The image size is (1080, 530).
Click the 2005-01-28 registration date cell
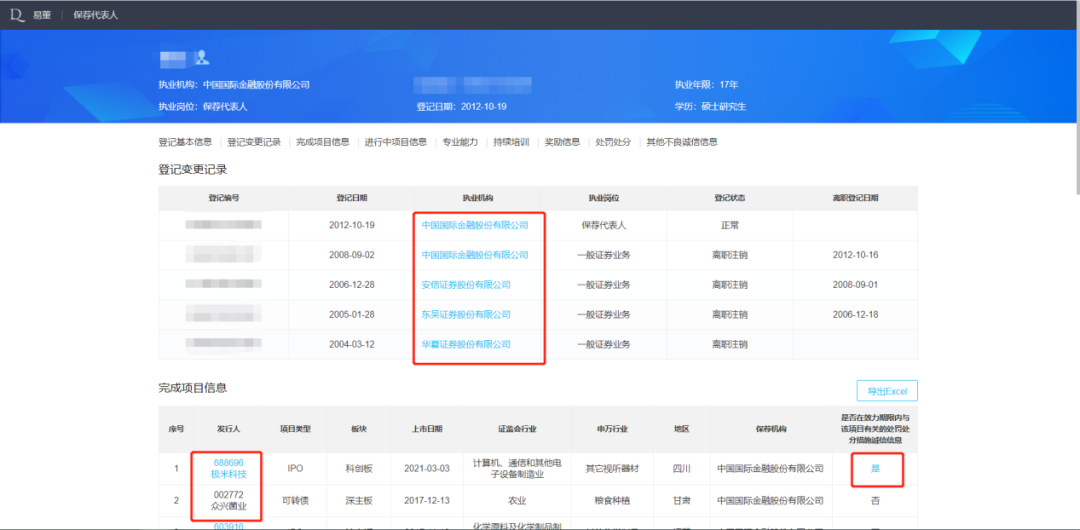point(351,314)
